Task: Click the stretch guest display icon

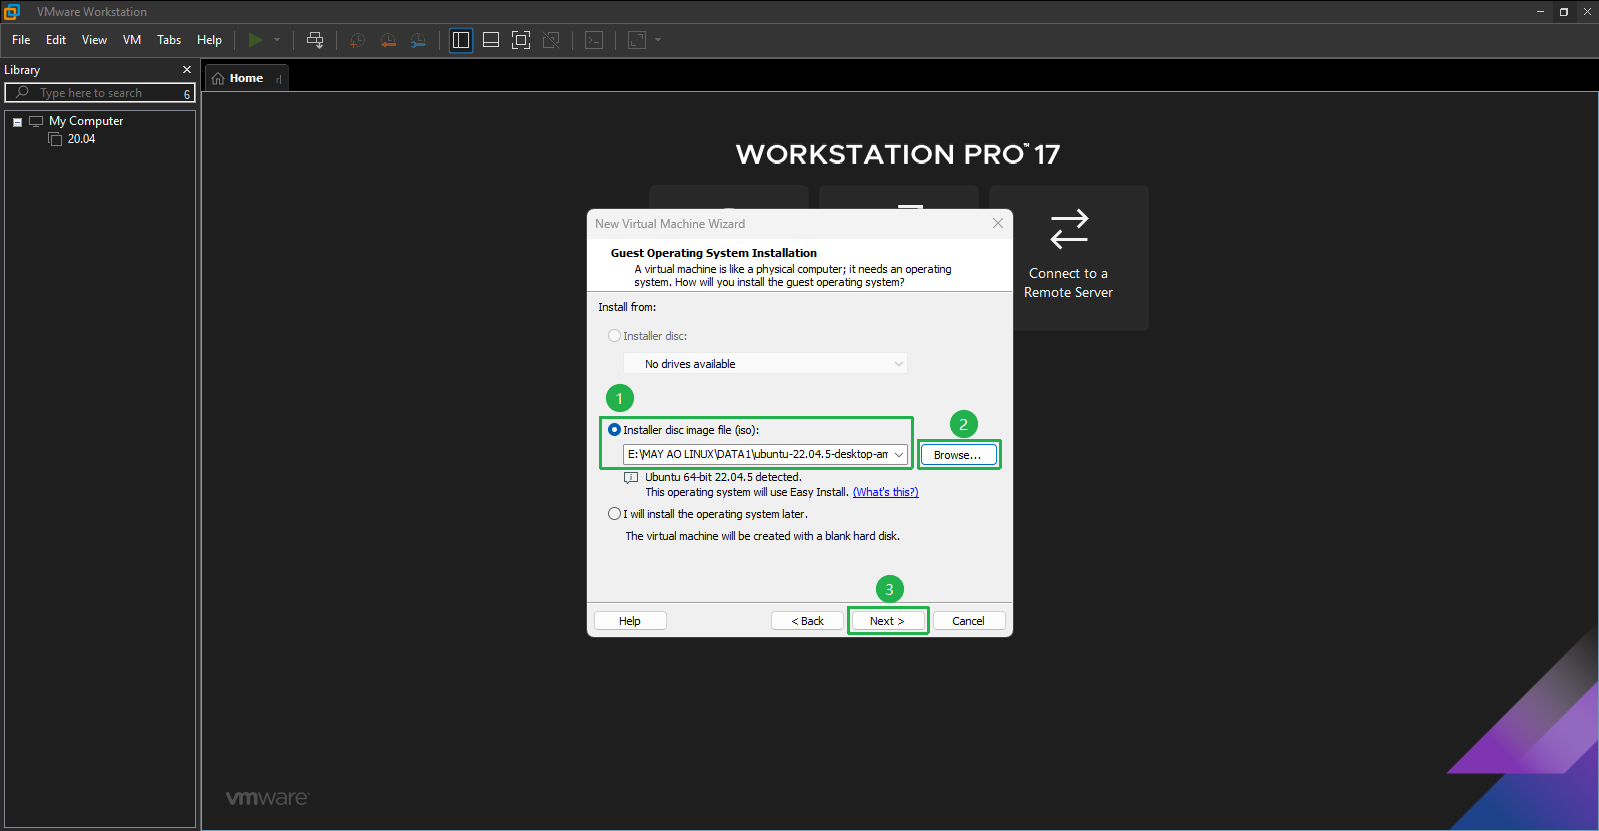Action: (637, 40)
